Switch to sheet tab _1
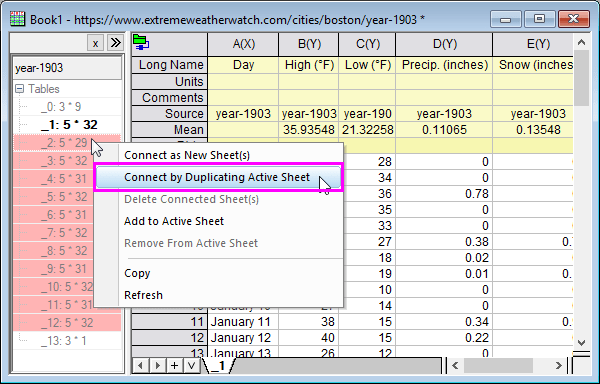Screen dimensions: 600x384 (218, 366)
